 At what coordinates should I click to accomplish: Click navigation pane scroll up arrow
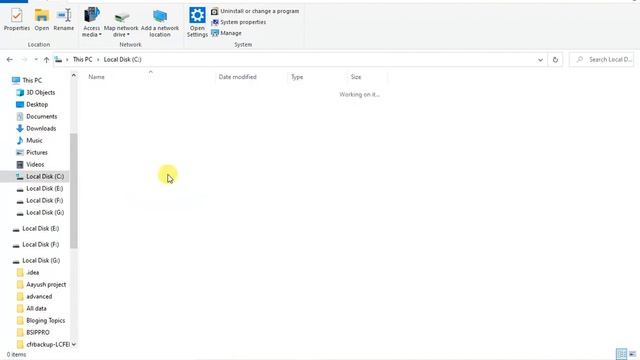74,75
